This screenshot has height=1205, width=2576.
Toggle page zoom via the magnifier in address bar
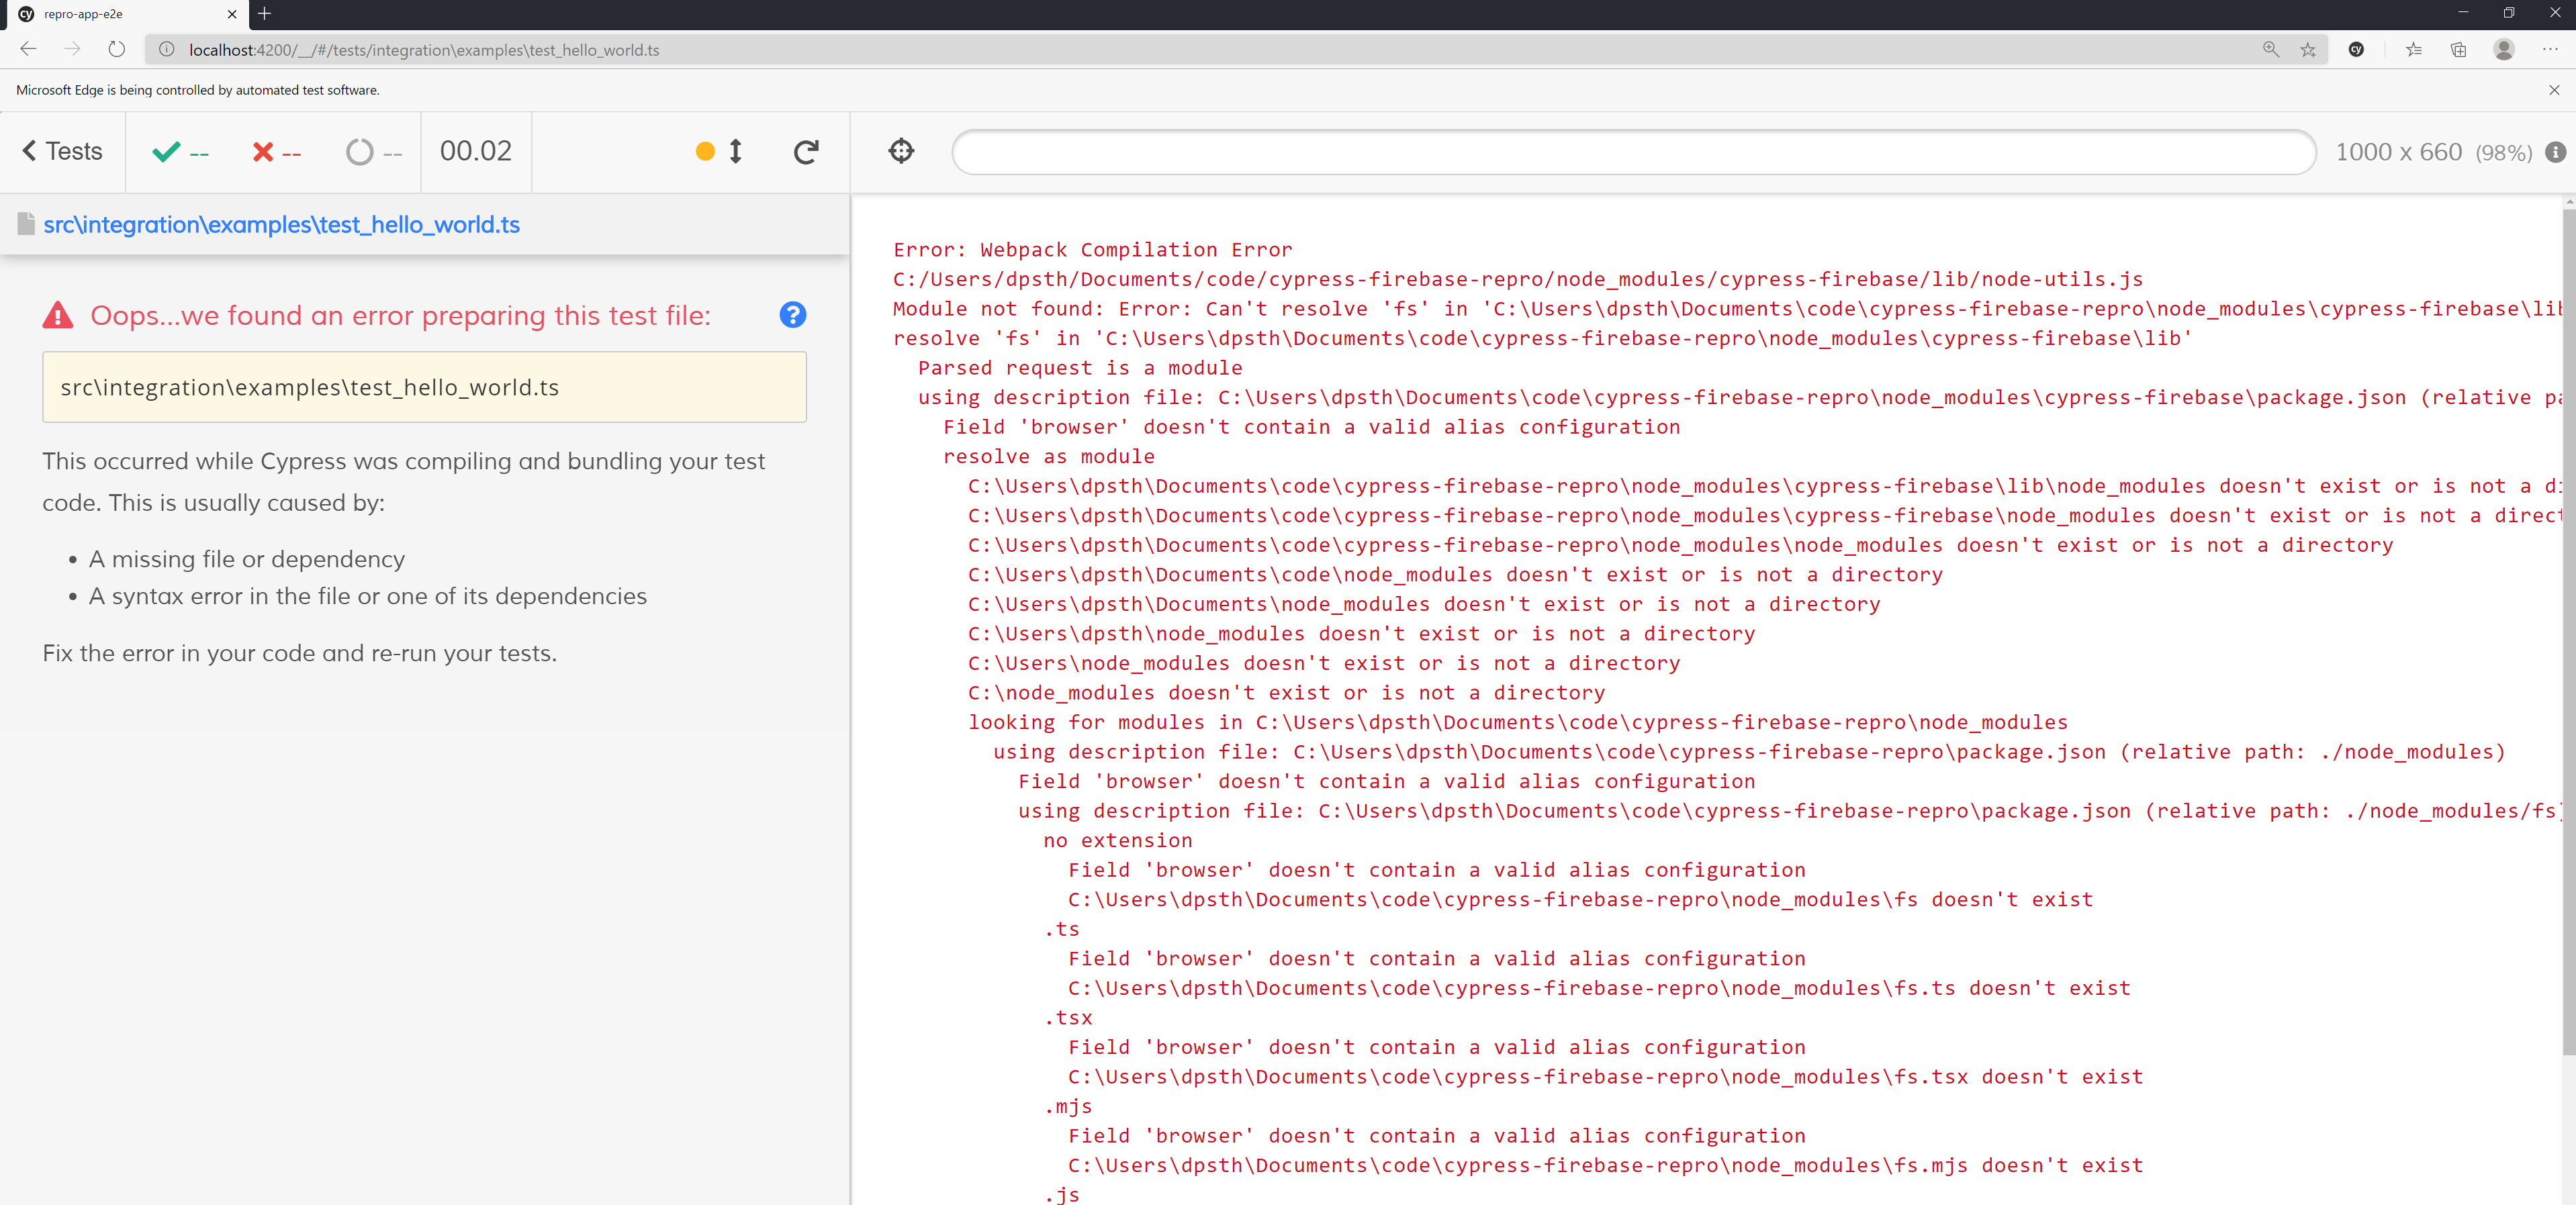(2271, 49)
